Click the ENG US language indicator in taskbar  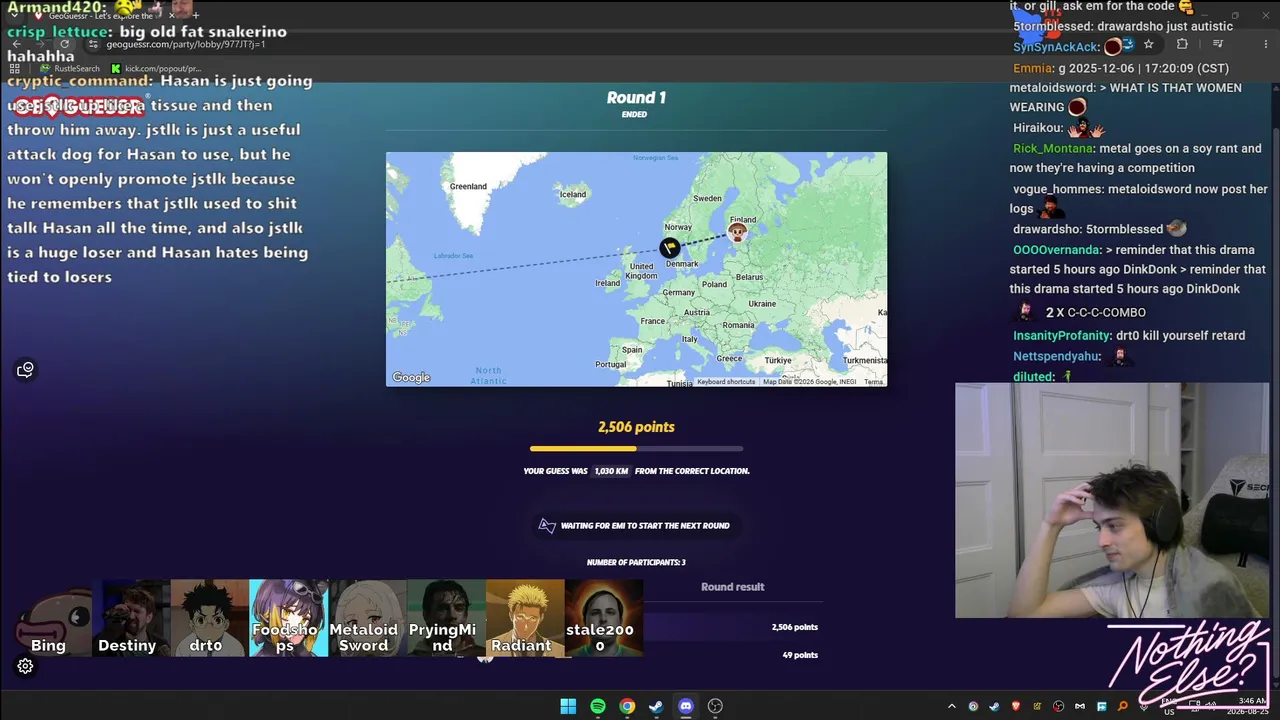pos(1169,706)
